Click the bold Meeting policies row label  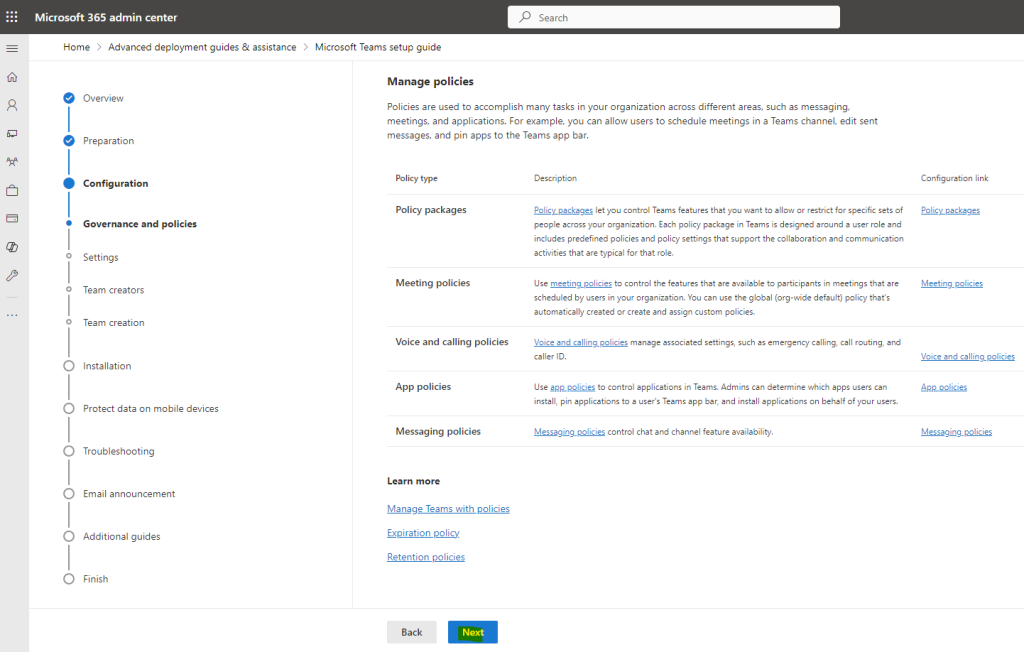(x=433, y=283)
